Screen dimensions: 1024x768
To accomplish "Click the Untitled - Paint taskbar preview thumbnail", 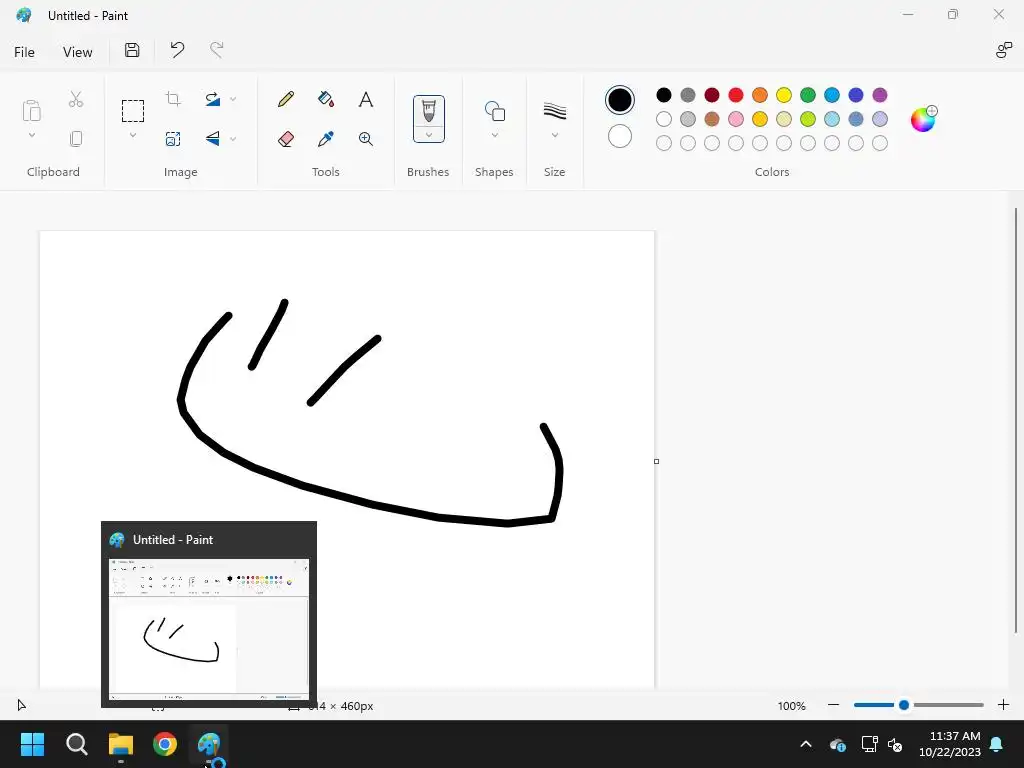I will (x=209, y=630).
